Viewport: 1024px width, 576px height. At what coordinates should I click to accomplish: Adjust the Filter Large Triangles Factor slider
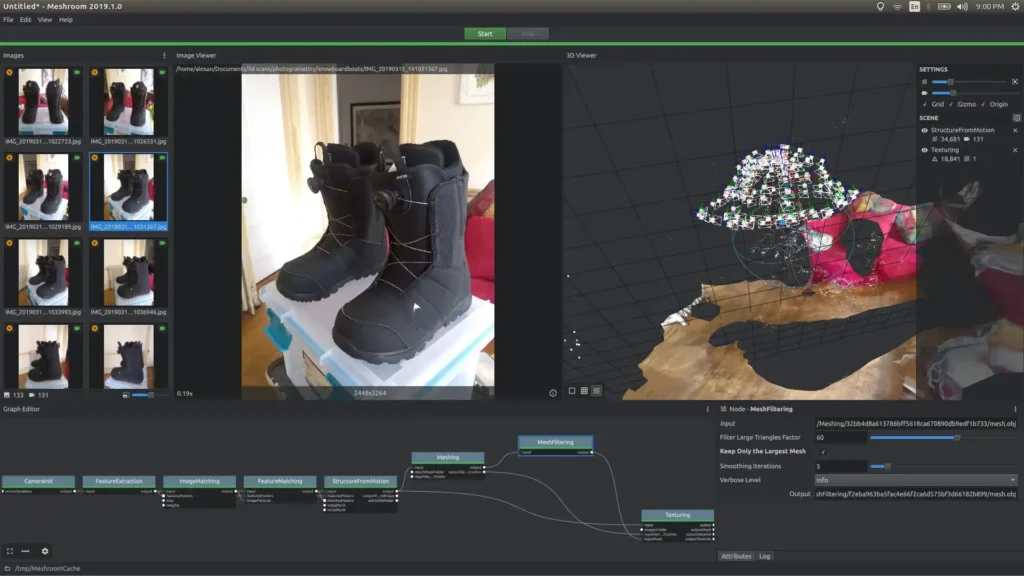tap(956, 437)
